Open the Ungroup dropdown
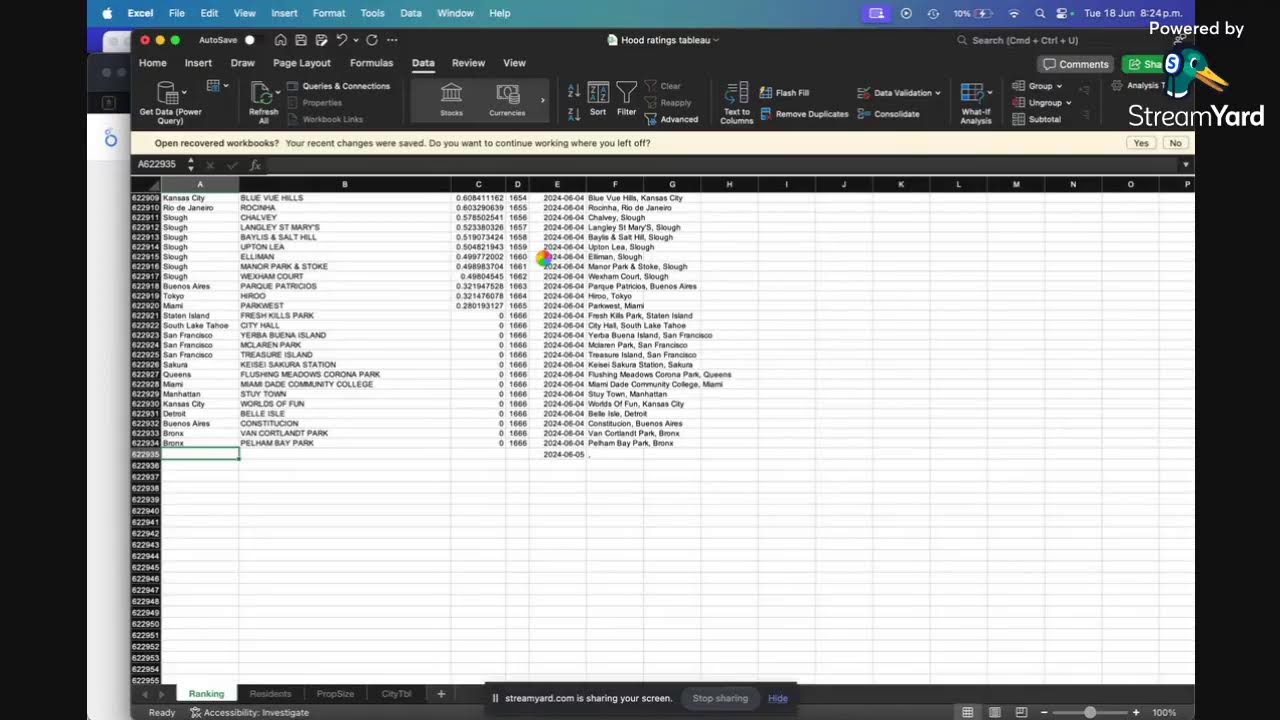 1068,103
